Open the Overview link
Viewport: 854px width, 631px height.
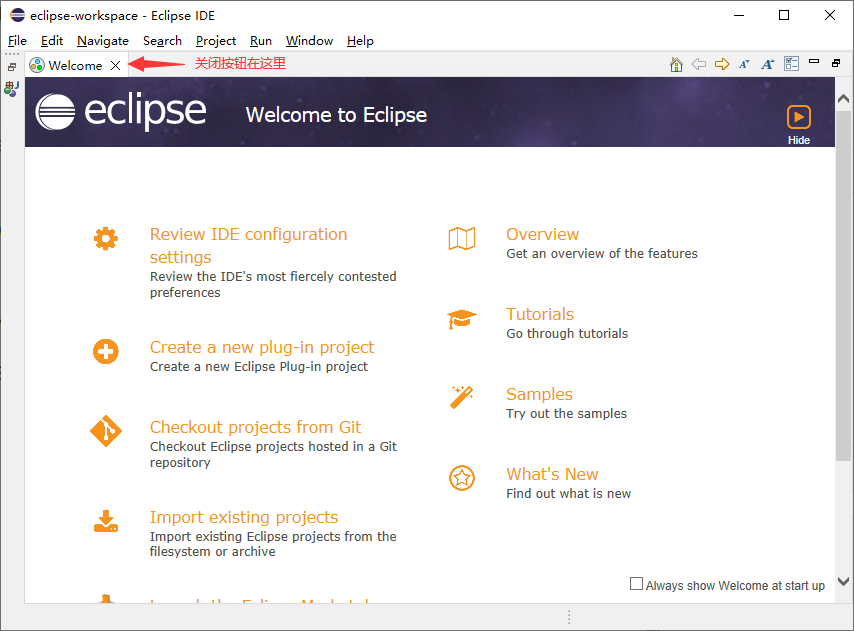click(x=542, y=234)
